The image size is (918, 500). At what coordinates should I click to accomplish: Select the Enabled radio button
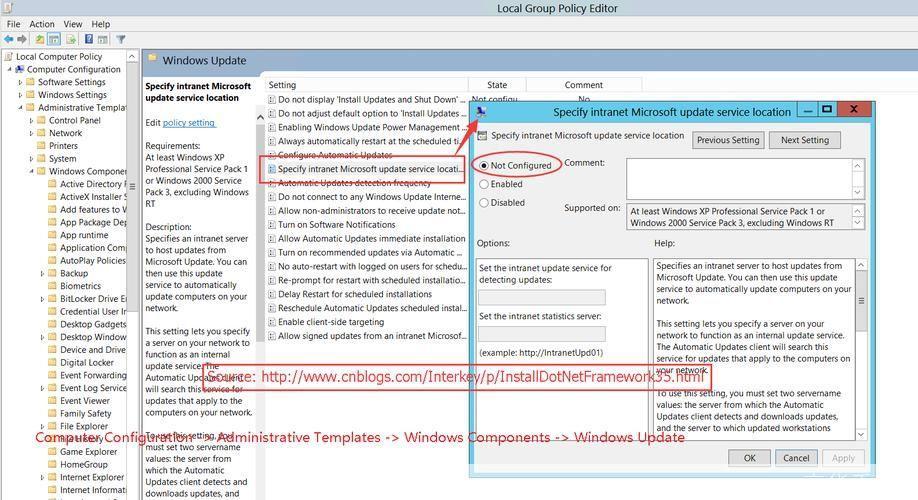(484, 184)
